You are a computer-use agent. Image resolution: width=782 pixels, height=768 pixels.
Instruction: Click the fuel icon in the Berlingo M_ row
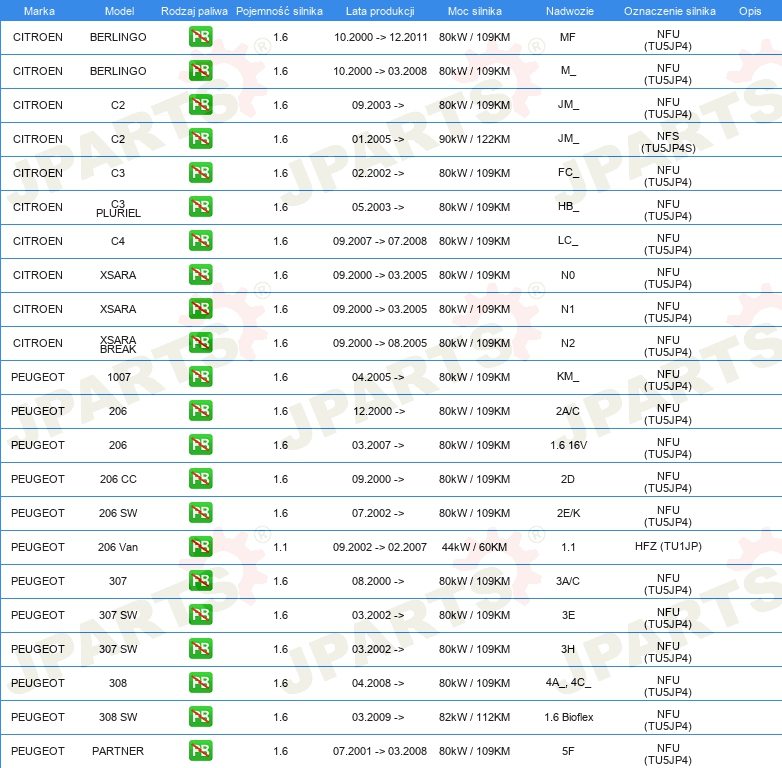200,71
